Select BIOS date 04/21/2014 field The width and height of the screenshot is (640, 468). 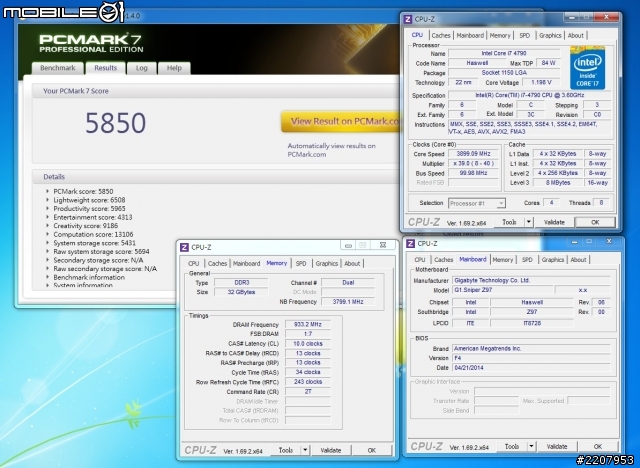[531, 368]
